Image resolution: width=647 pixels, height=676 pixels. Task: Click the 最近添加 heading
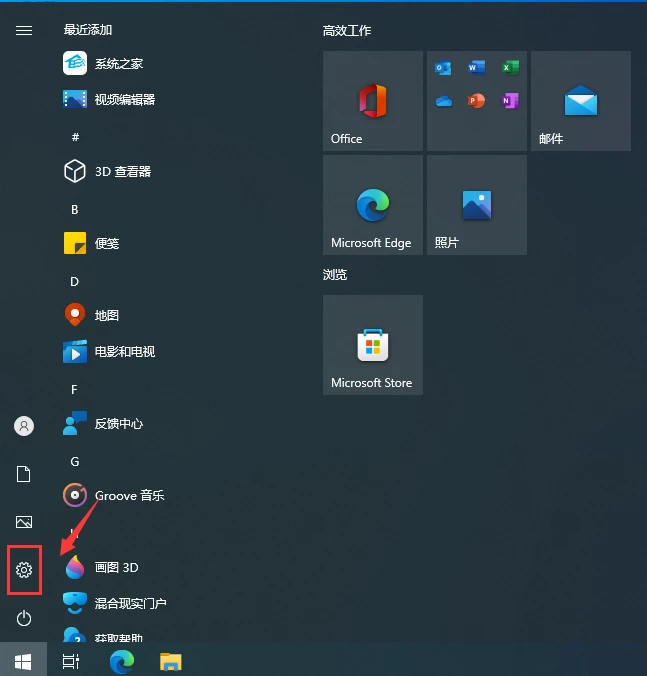pyautogui.click(x=88, y=30)
